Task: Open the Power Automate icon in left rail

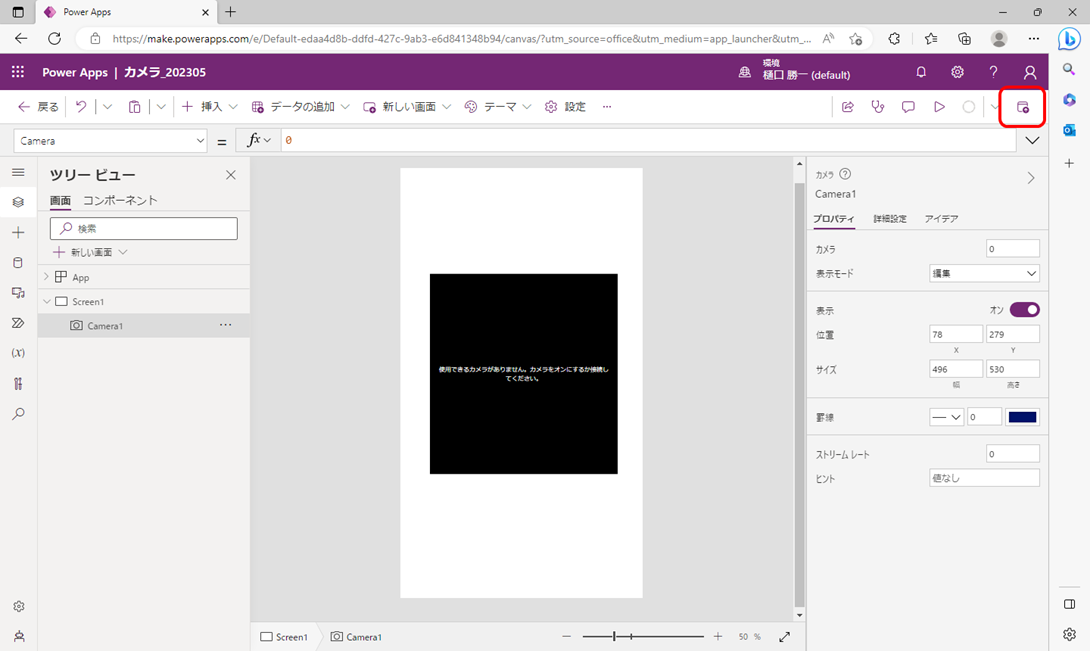Action: [x=19, y=323]
